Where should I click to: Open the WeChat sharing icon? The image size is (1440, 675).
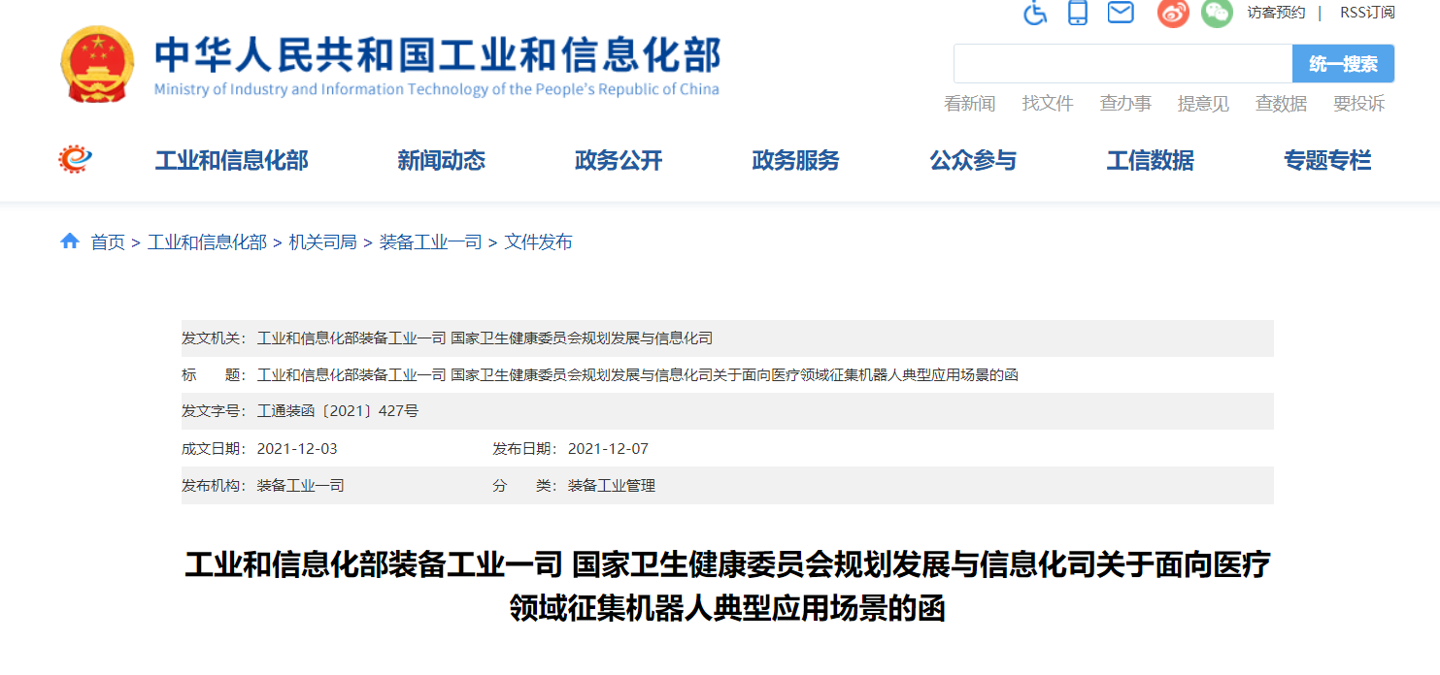(1216, 14)
